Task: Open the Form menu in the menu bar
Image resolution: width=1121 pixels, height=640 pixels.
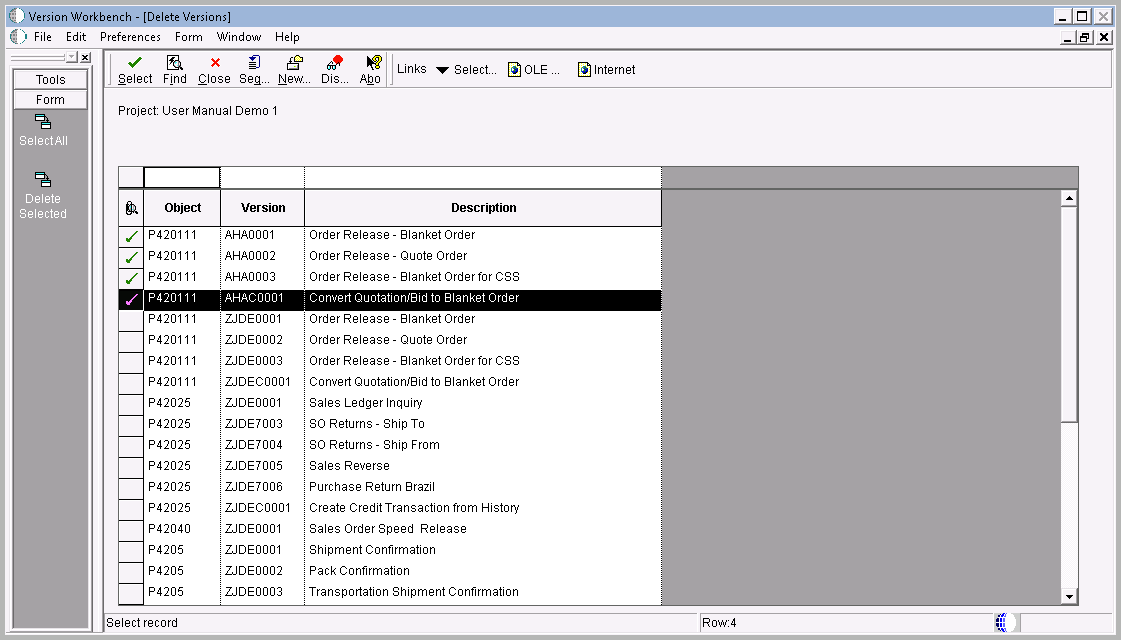Action: click(189, 37)
